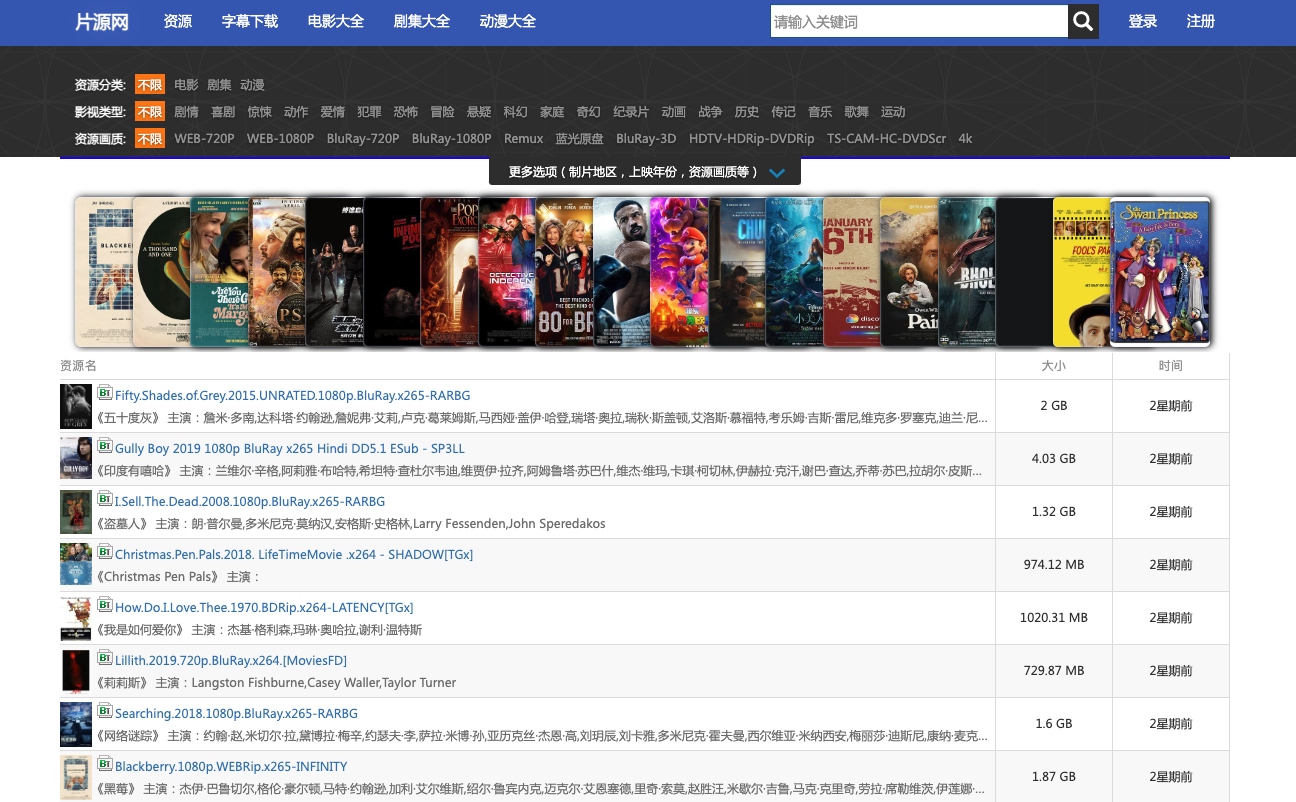Screen dimensions: 1296x802
Task: Click BT icon beside Lillith.2019 torrent
Action: (104, 657)
